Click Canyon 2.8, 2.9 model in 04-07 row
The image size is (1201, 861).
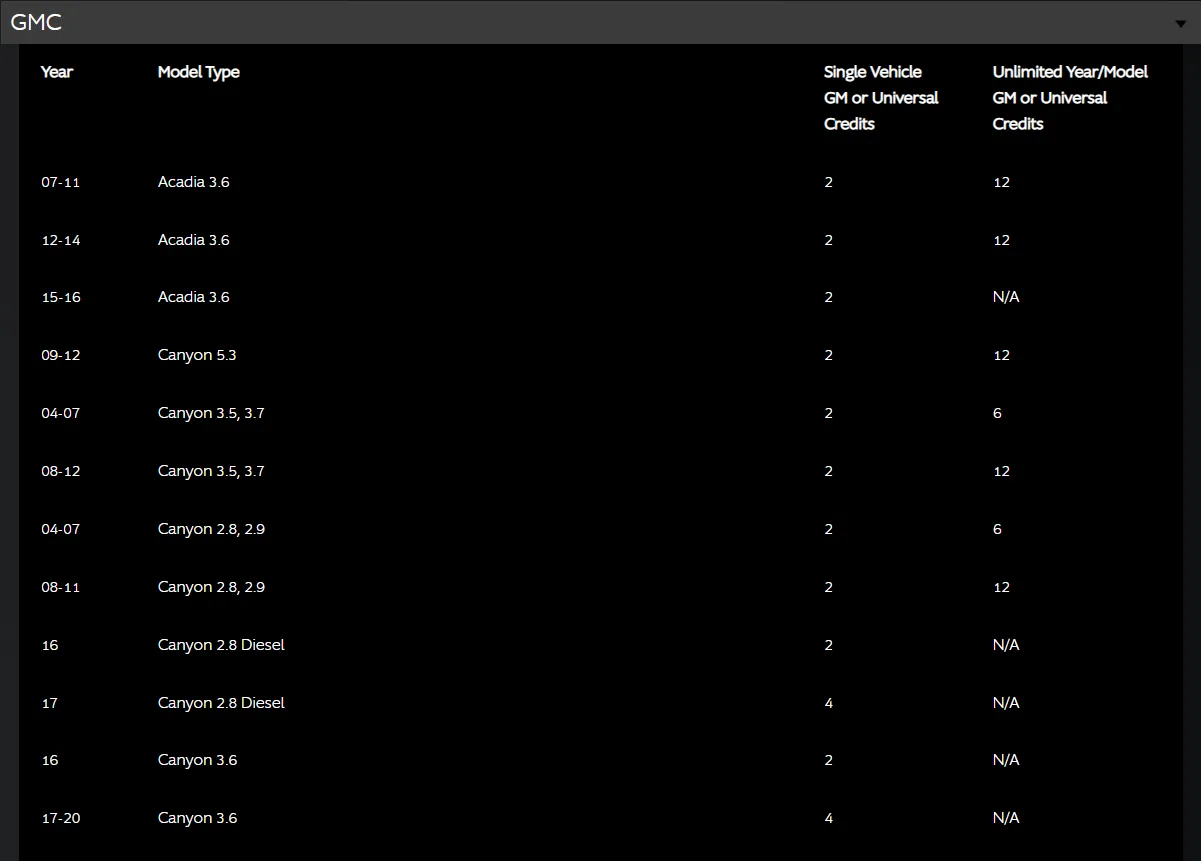point(211,529)
